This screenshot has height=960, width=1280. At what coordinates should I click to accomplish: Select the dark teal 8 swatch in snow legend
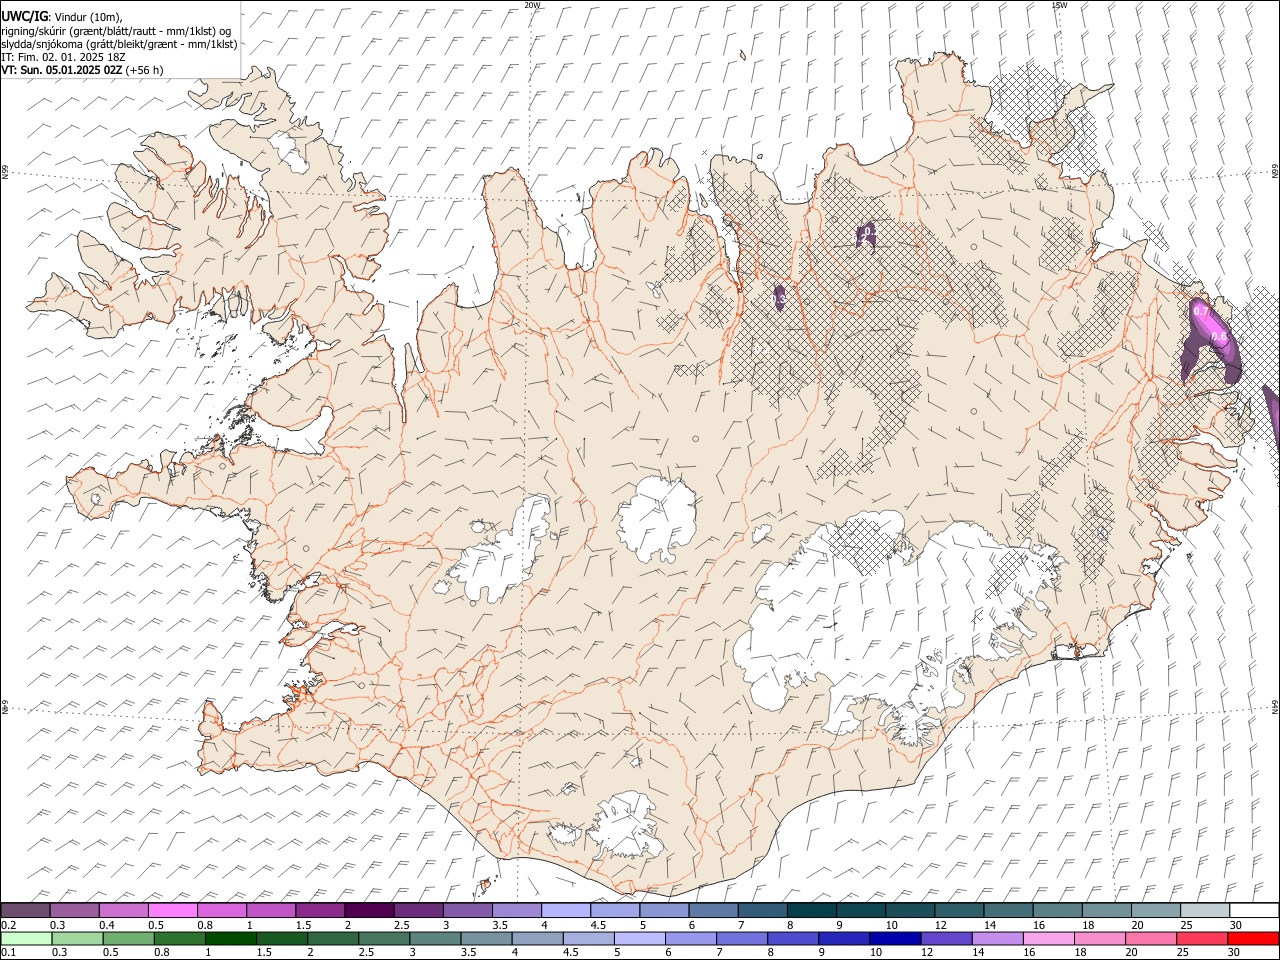812,911
